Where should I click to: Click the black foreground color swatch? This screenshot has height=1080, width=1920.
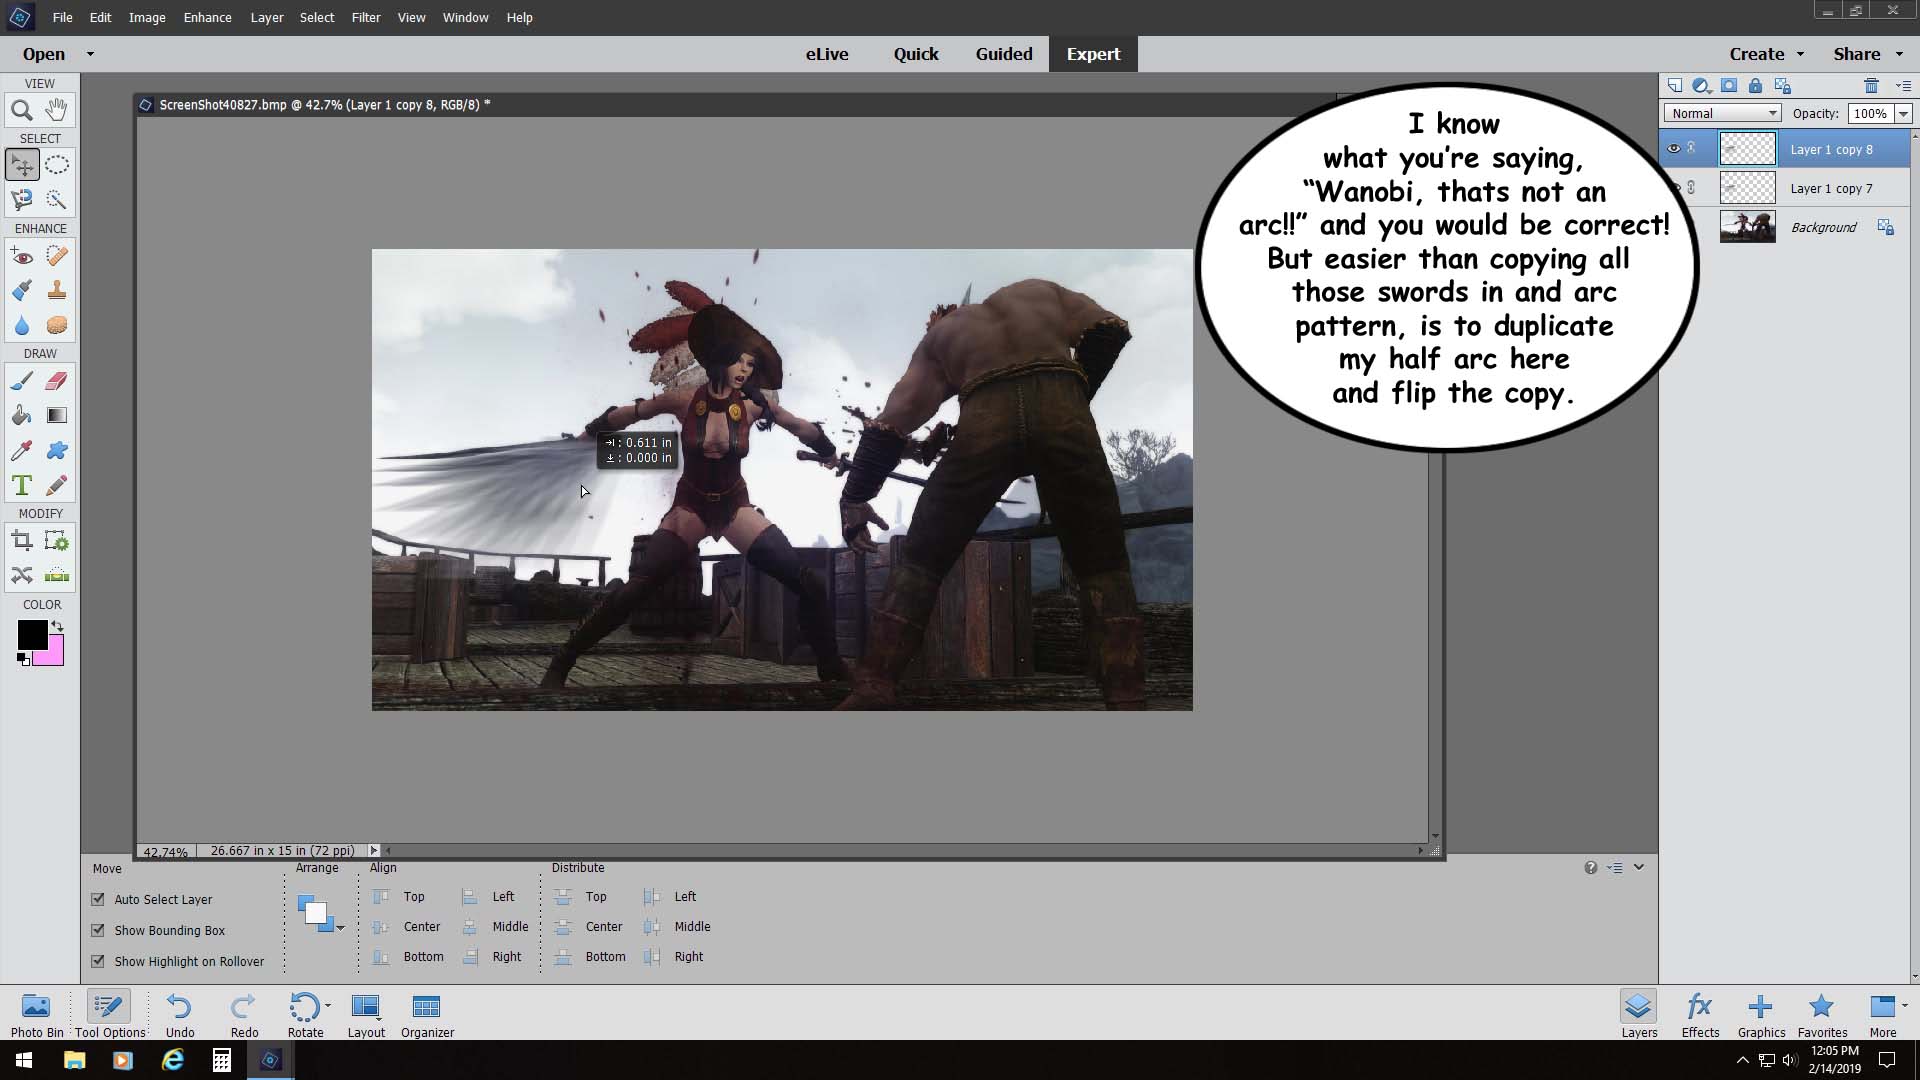click(x=32, y=634)
